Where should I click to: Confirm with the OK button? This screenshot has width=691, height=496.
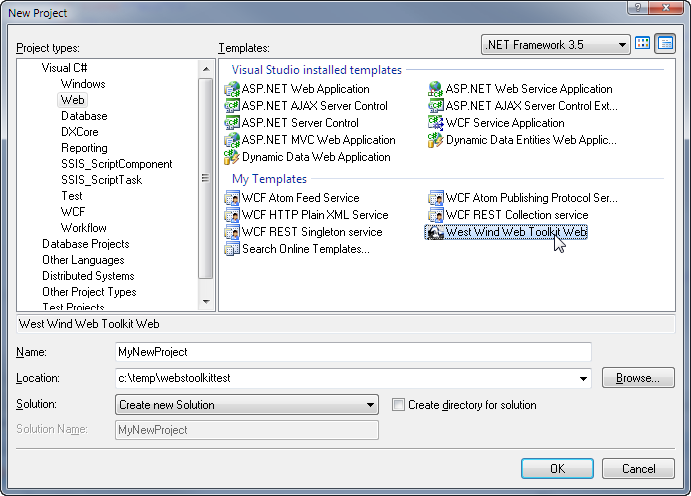[557, 468]
